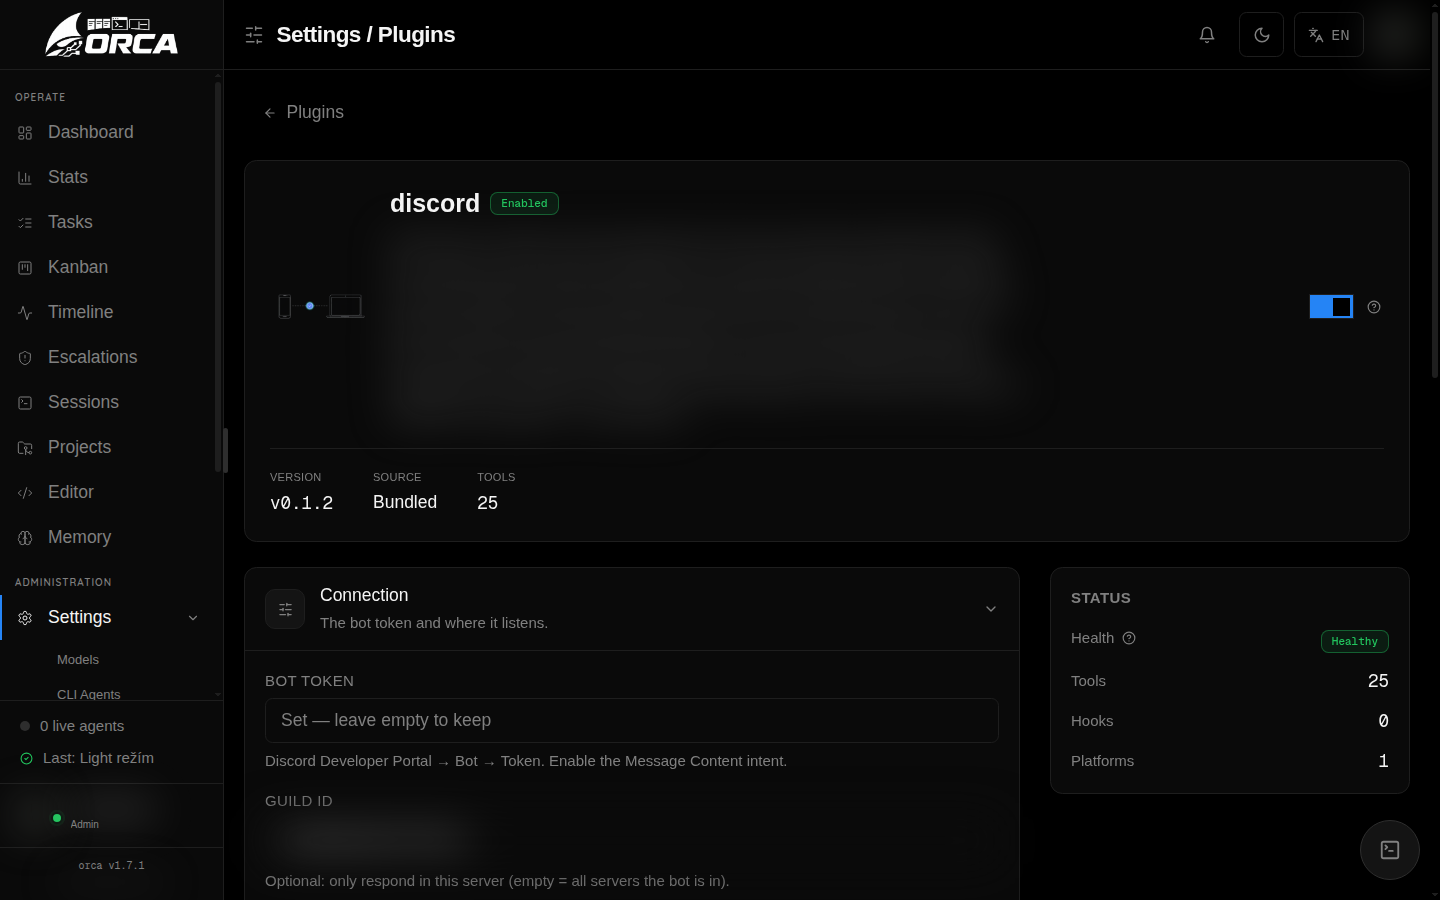The image size is (1440, 900).
Task: Click the v0.1.2 version value
Action: [x=302, y=503]
